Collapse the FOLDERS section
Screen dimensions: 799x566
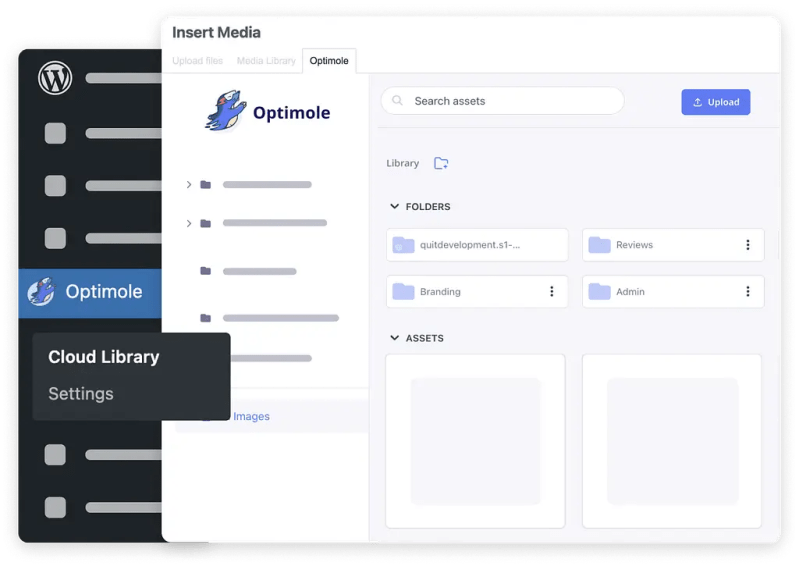coord(394,206)
